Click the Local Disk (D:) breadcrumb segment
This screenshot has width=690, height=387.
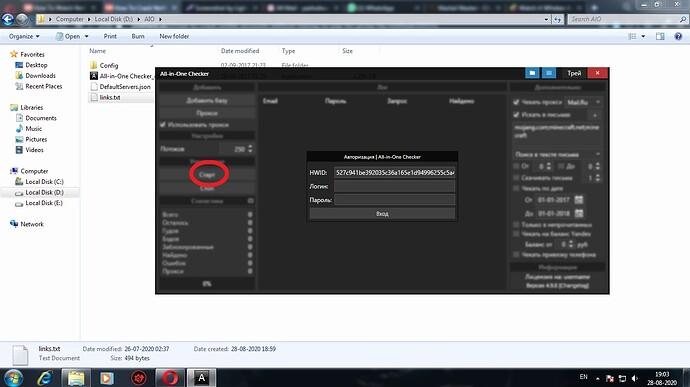(x=114, y=19)
